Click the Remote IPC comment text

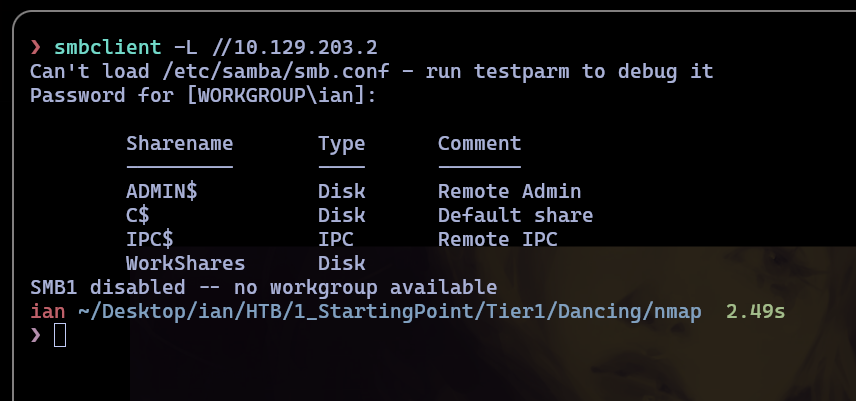497,240
